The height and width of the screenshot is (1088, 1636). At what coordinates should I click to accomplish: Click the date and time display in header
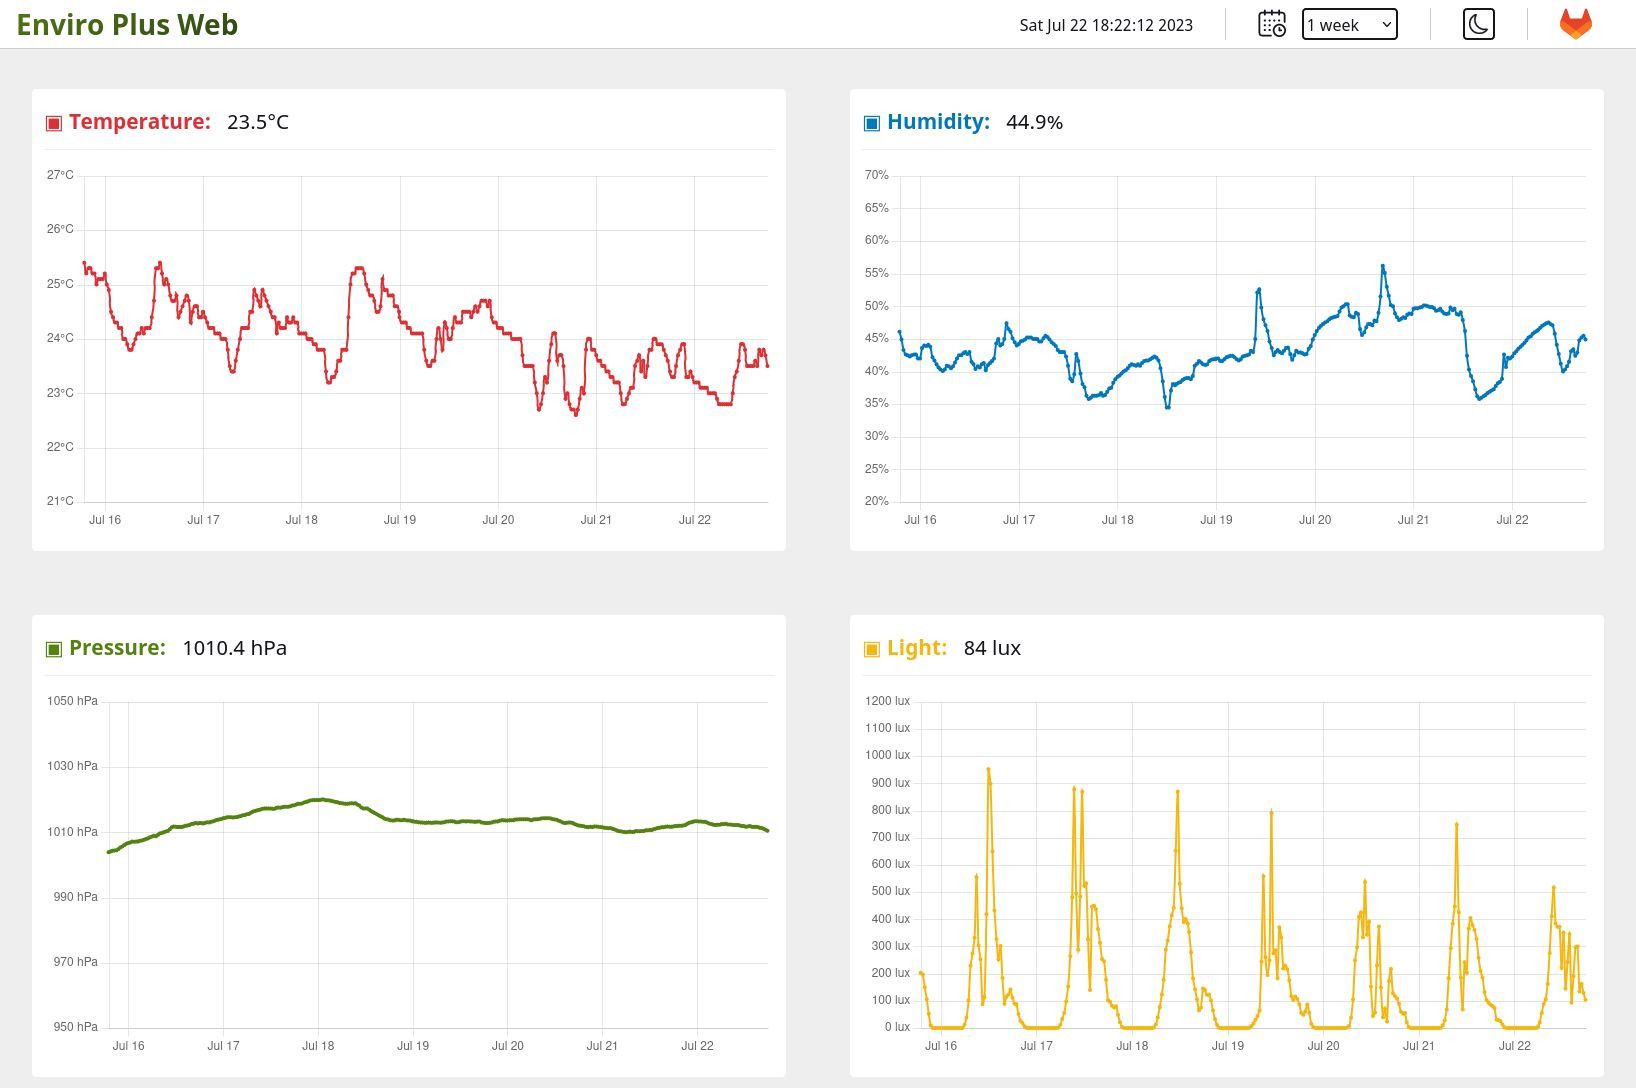[1105, 25]
